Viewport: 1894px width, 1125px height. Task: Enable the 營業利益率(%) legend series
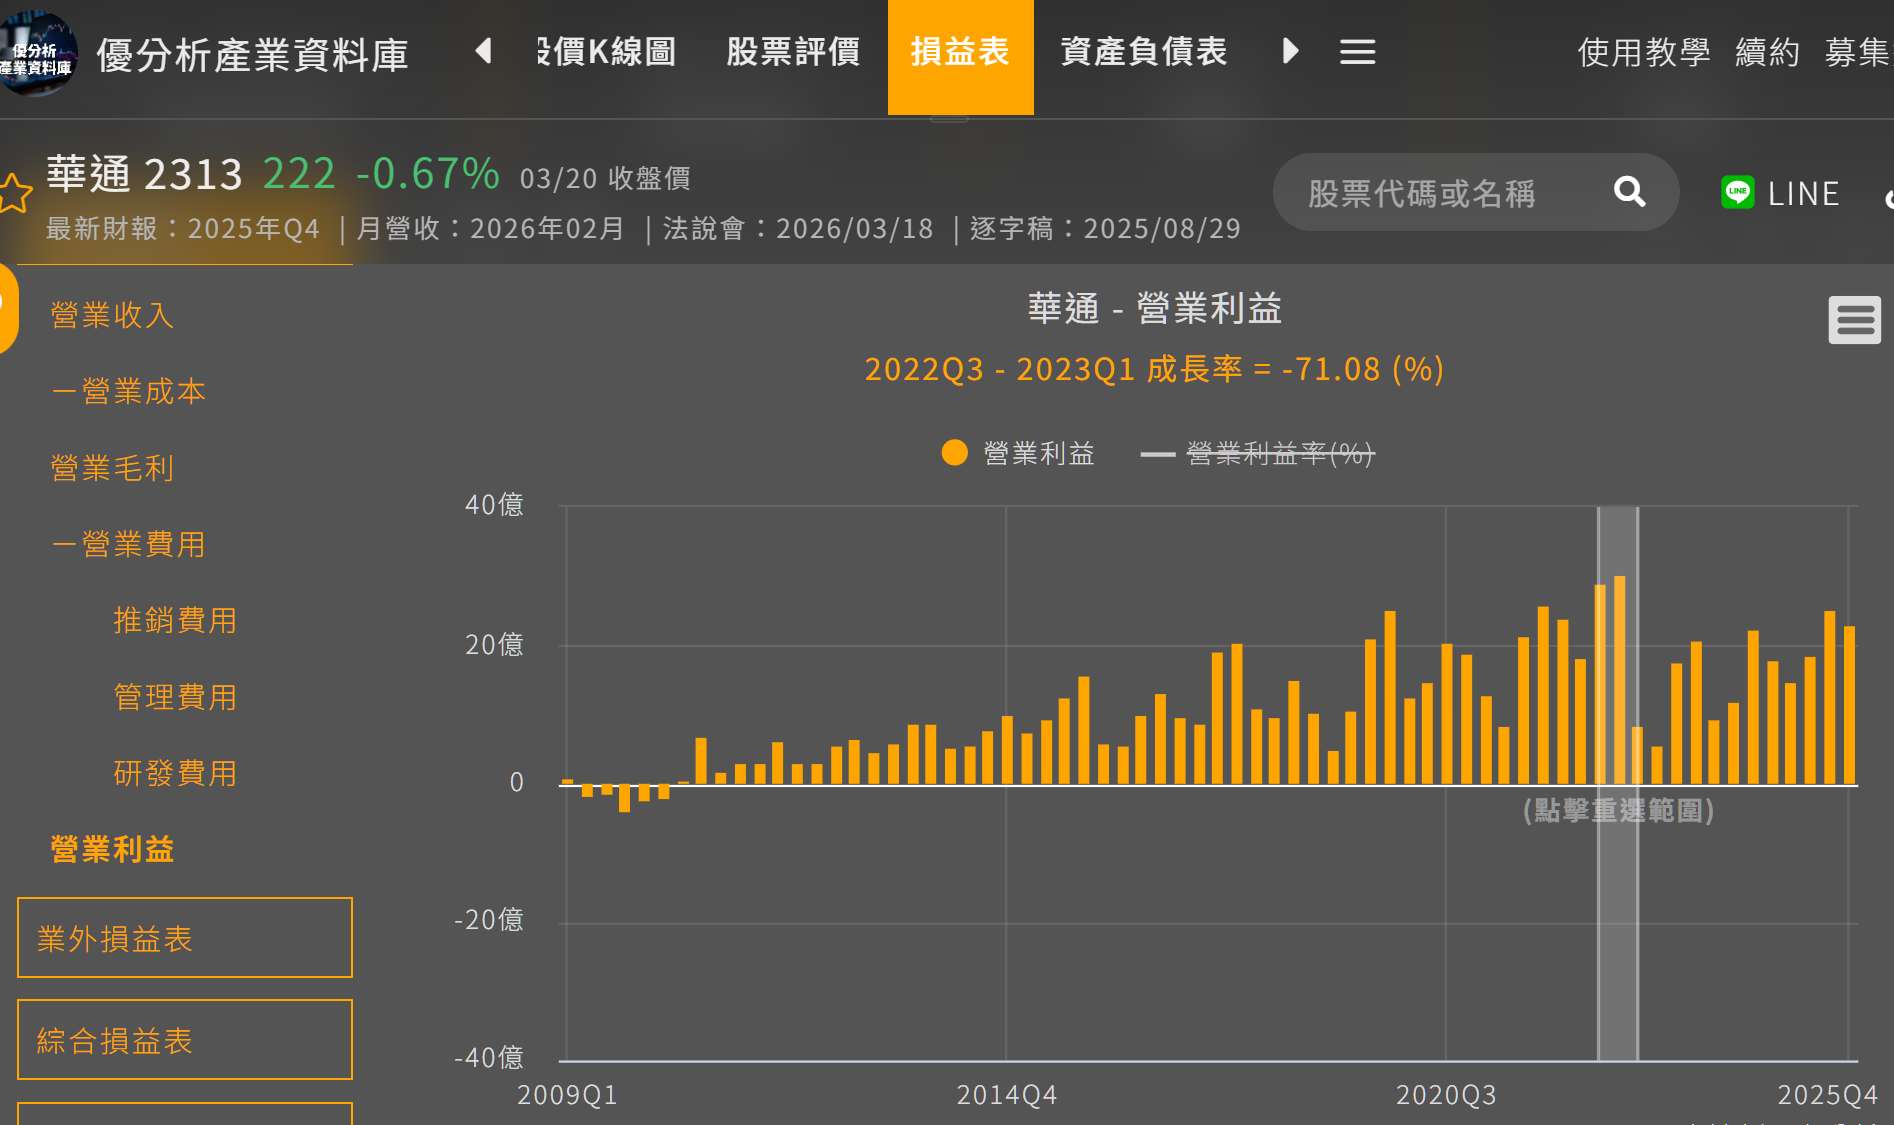click(x=1258, y=454)
